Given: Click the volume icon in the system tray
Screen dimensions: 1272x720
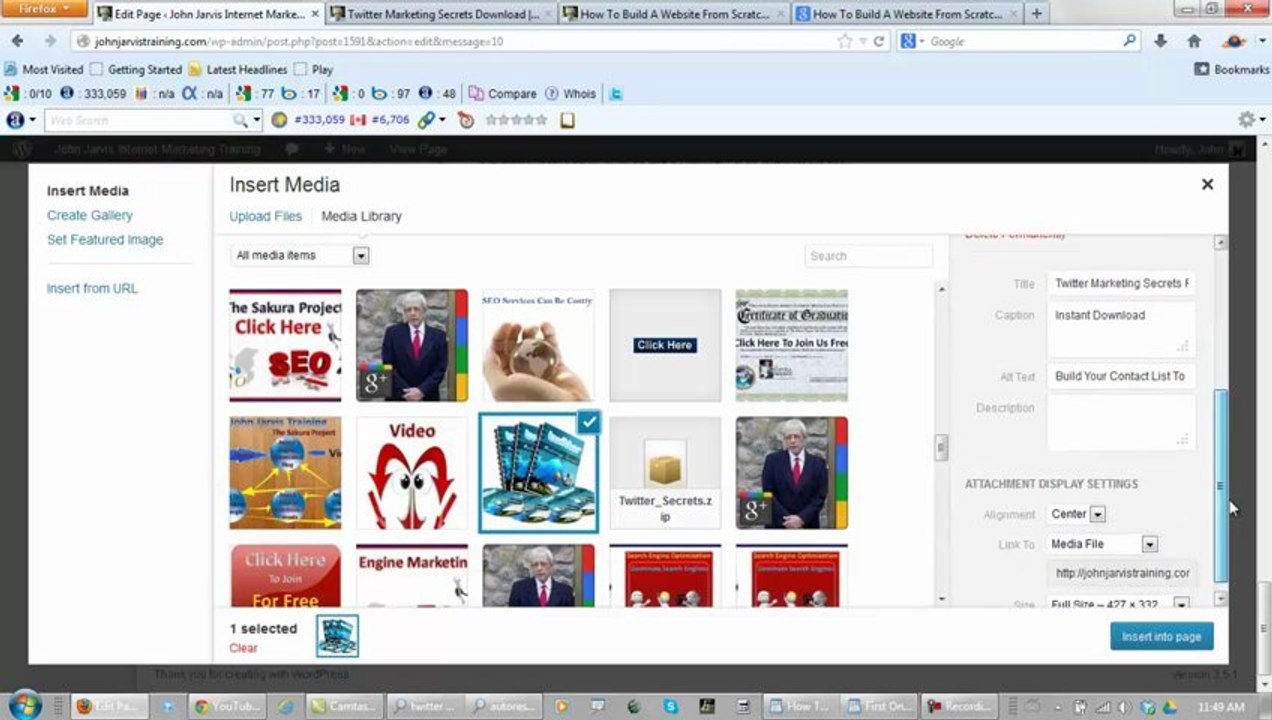Looking at the screenshot, I should point(1124,706).
